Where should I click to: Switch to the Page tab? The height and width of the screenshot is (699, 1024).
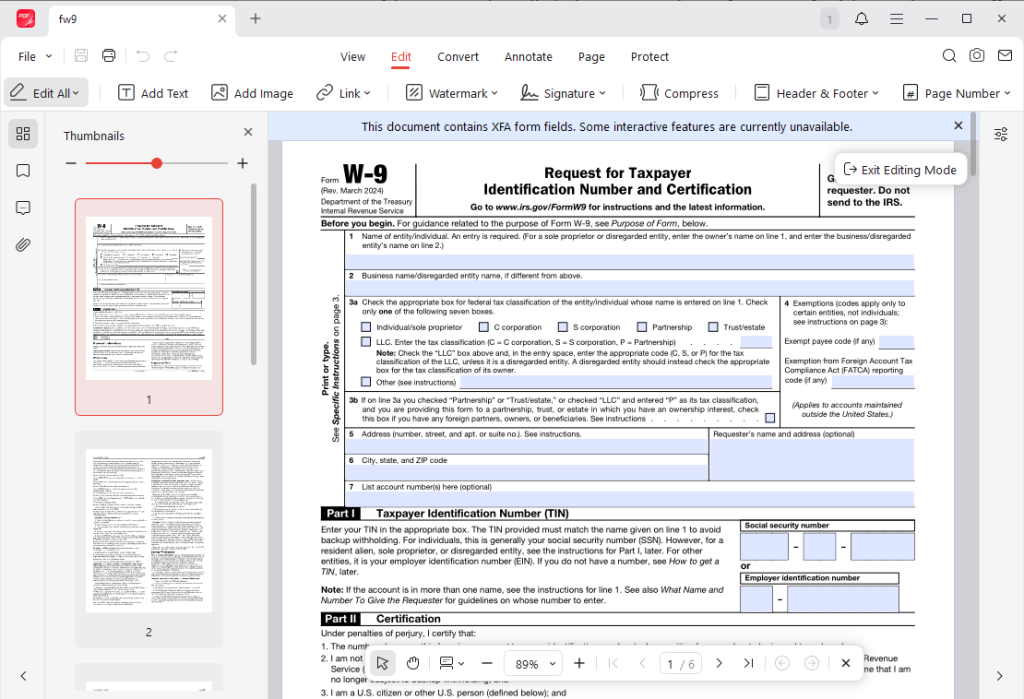pyautogui.click(x=592, y=57)
